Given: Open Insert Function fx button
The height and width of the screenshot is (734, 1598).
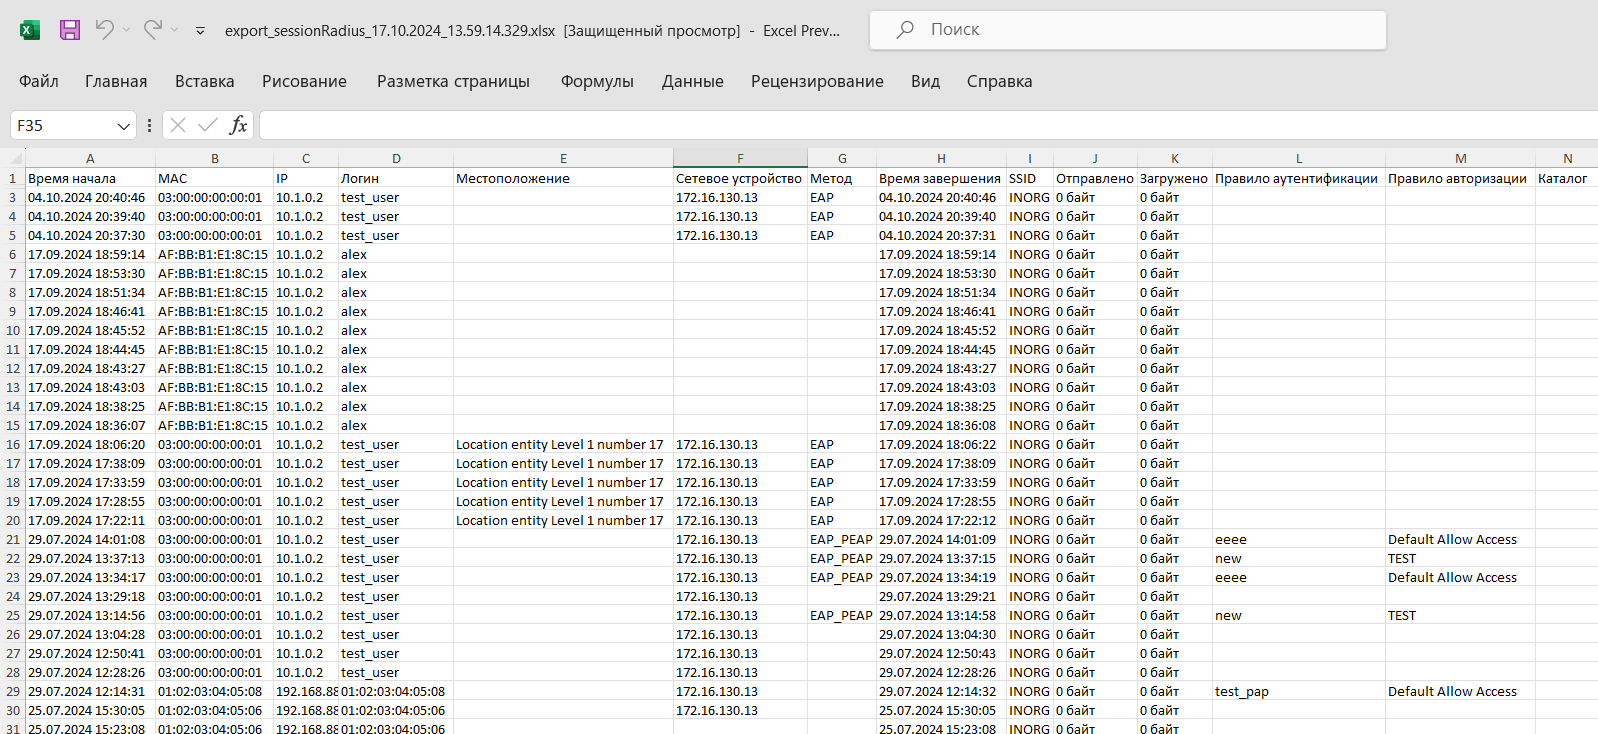Looking at the screenshot, I should 238,125.
